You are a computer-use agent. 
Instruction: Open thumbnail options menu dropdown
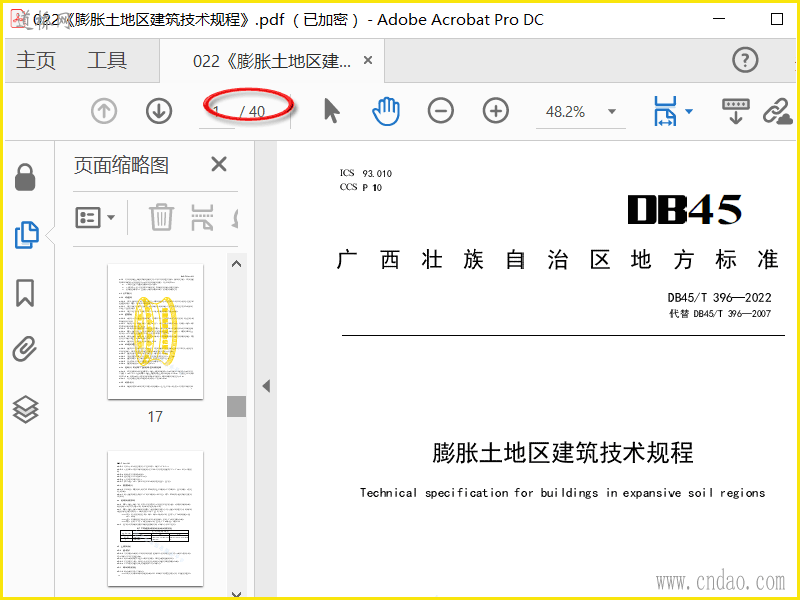(x=95, y=217)
